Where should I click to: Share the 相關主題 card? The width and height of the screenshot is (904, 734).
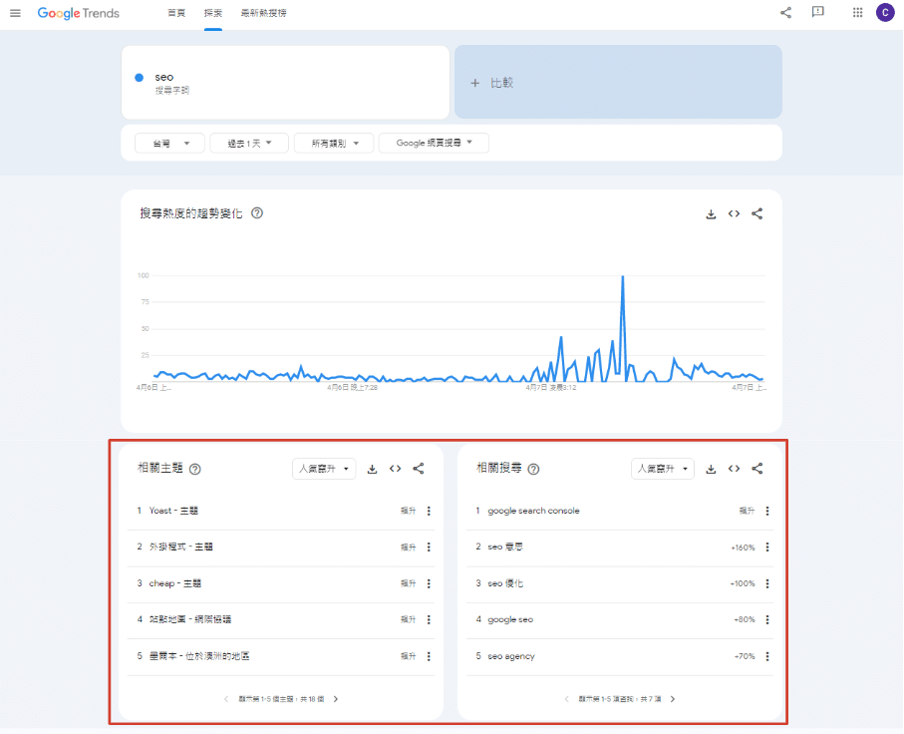pyautogui.click(x=419, y=469)
